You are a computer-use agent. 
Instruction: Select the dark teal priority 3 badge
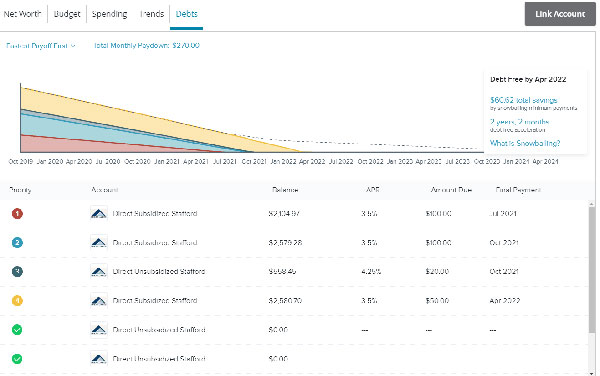(x=17, y=272)
